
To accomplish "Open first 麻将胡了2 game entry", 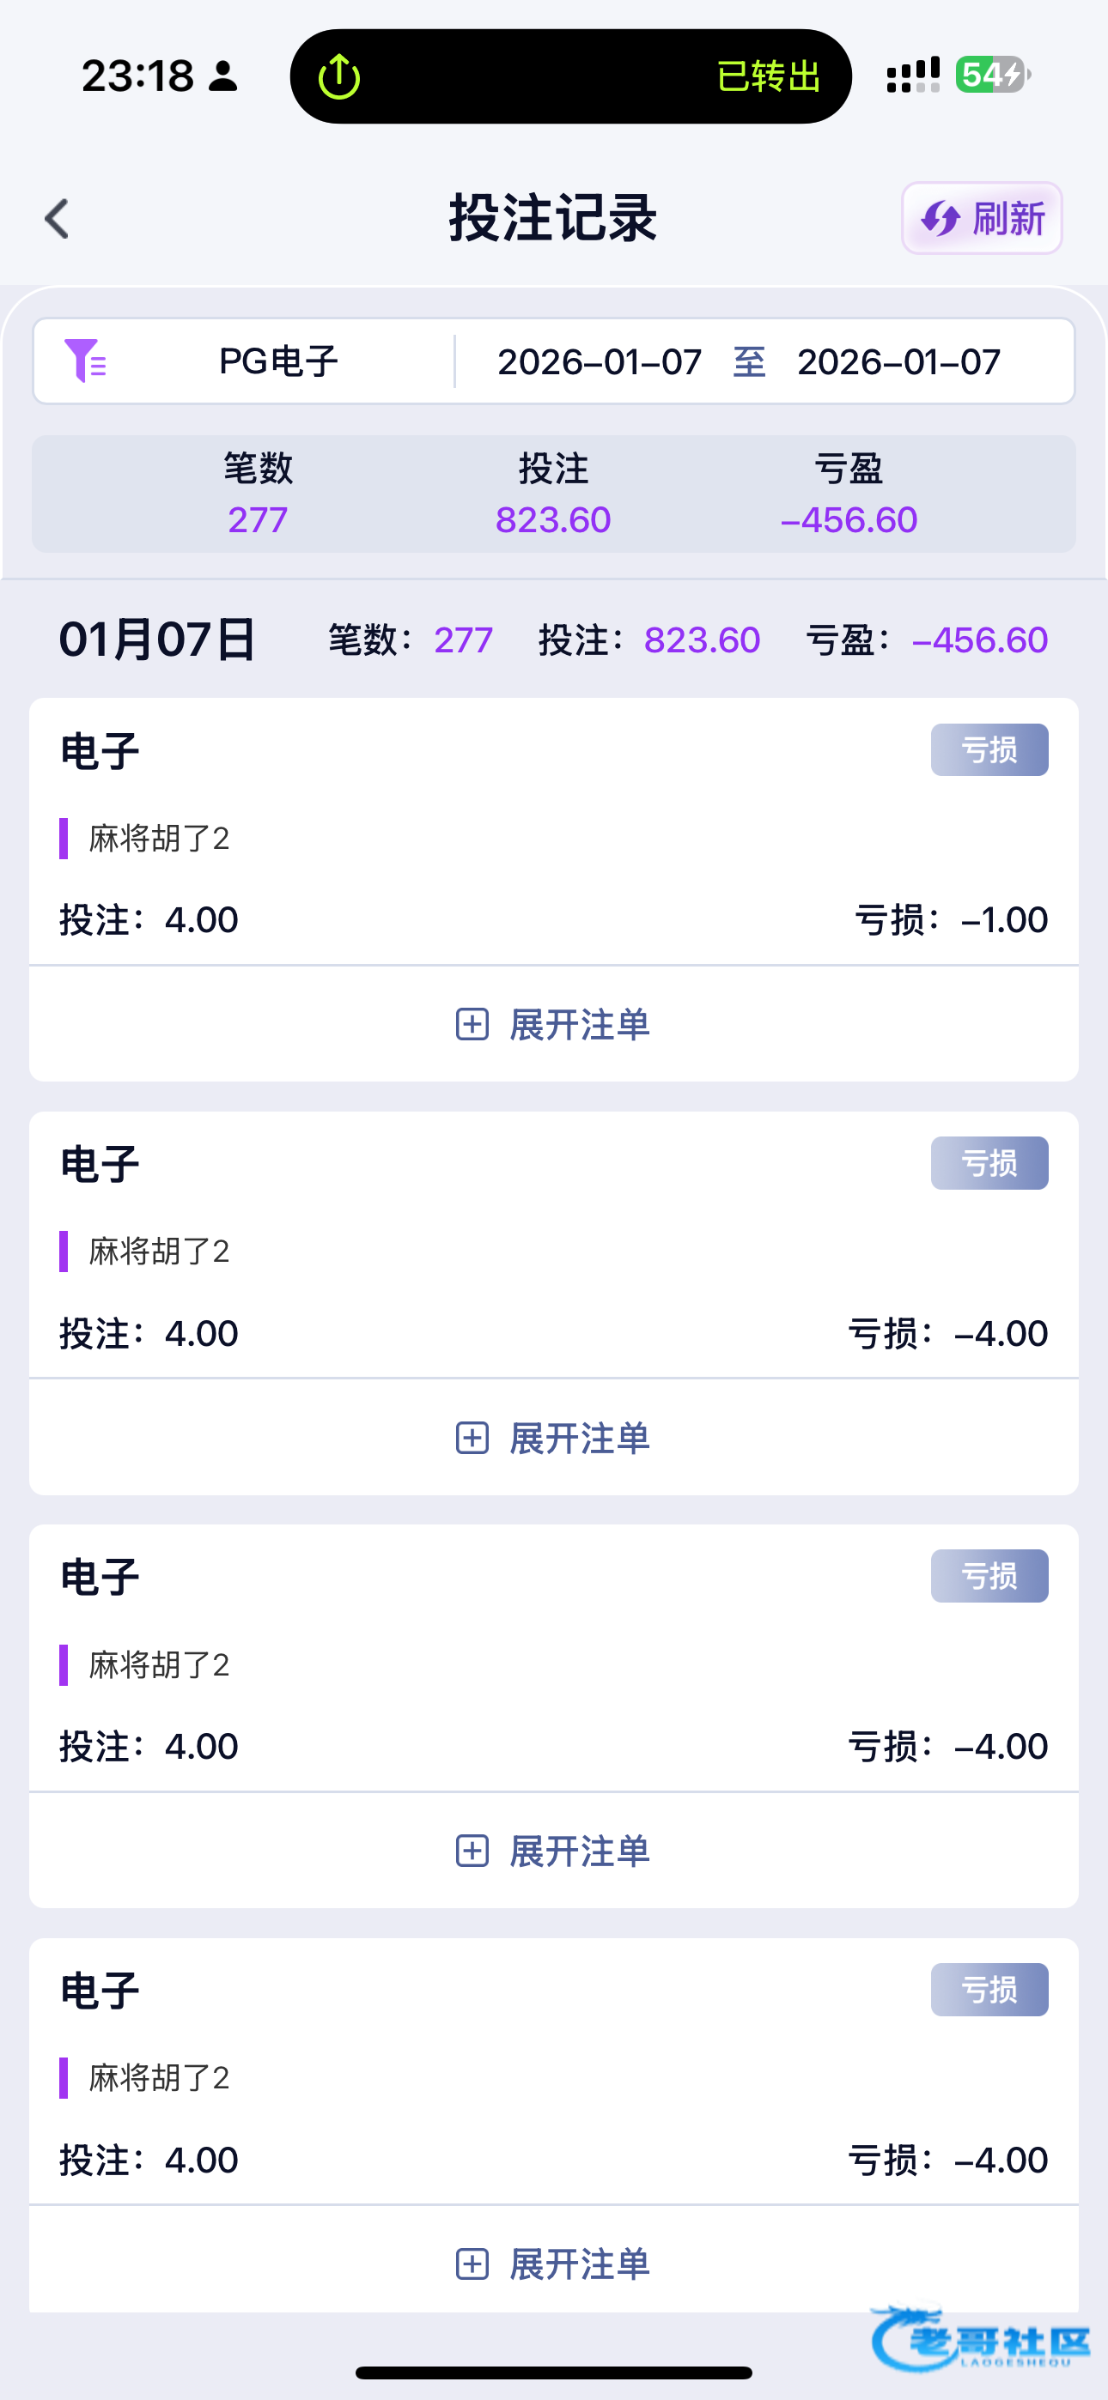I will click(159, 838).
